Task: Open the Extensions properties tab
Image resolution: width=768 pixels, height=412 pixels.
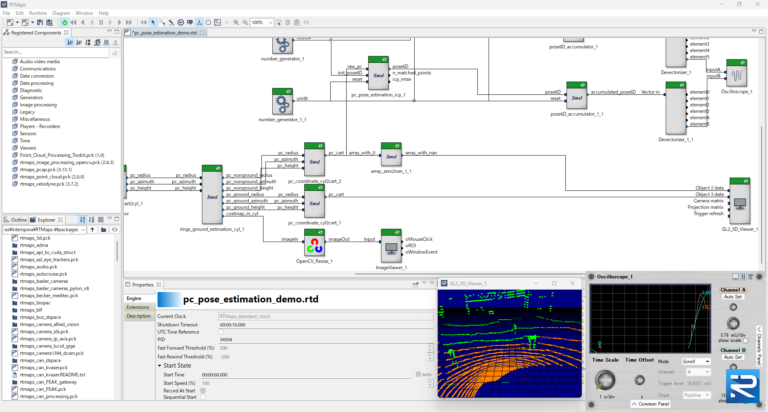Action: click(138, 307)
